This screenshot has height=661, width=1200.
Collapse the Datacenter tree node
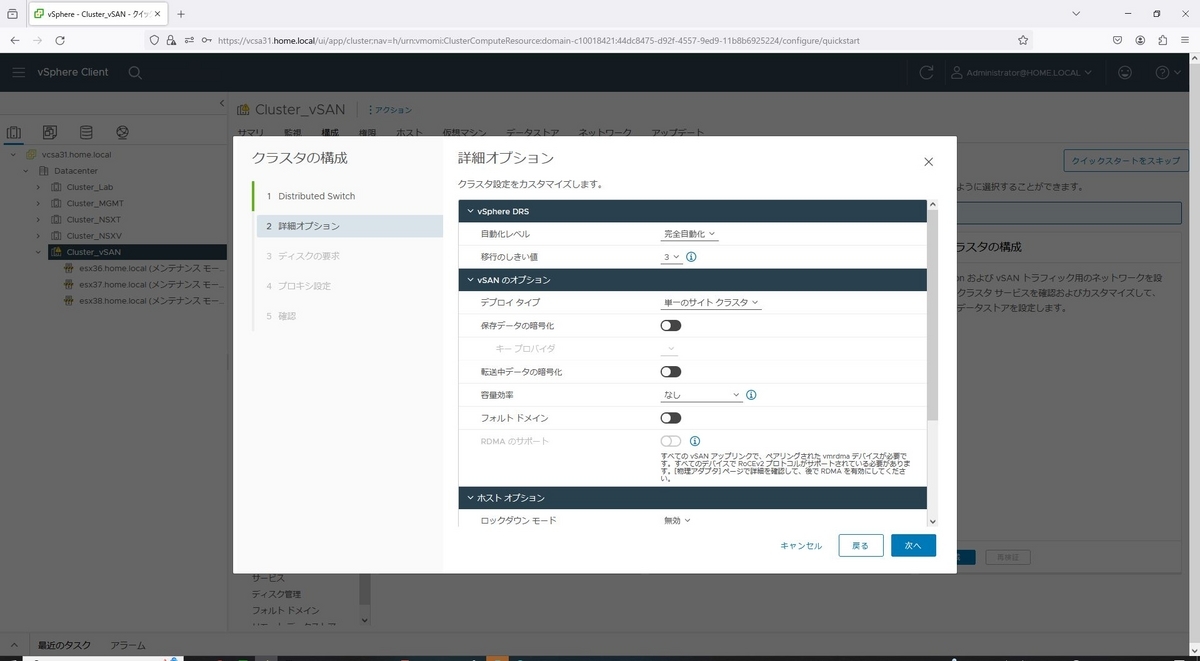tap(26, 171)
